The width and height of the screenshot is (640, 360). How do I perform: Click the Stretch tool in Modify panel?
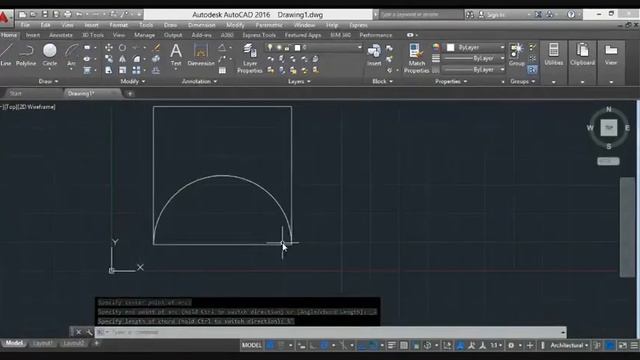click(109, 70)
